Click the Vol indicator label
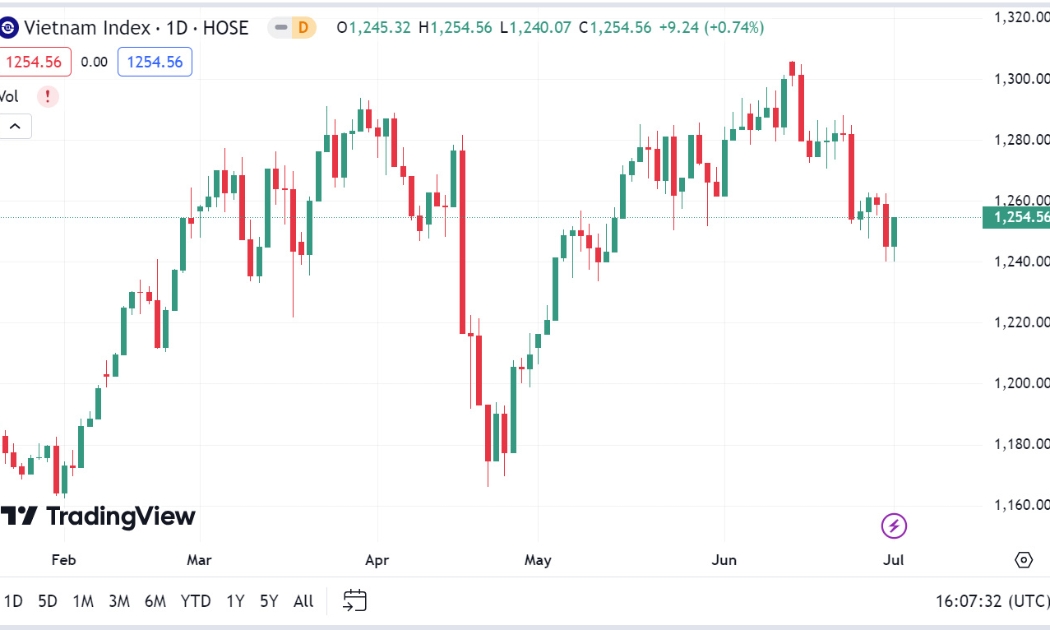The image size is (1050, 630). (9, 96)
